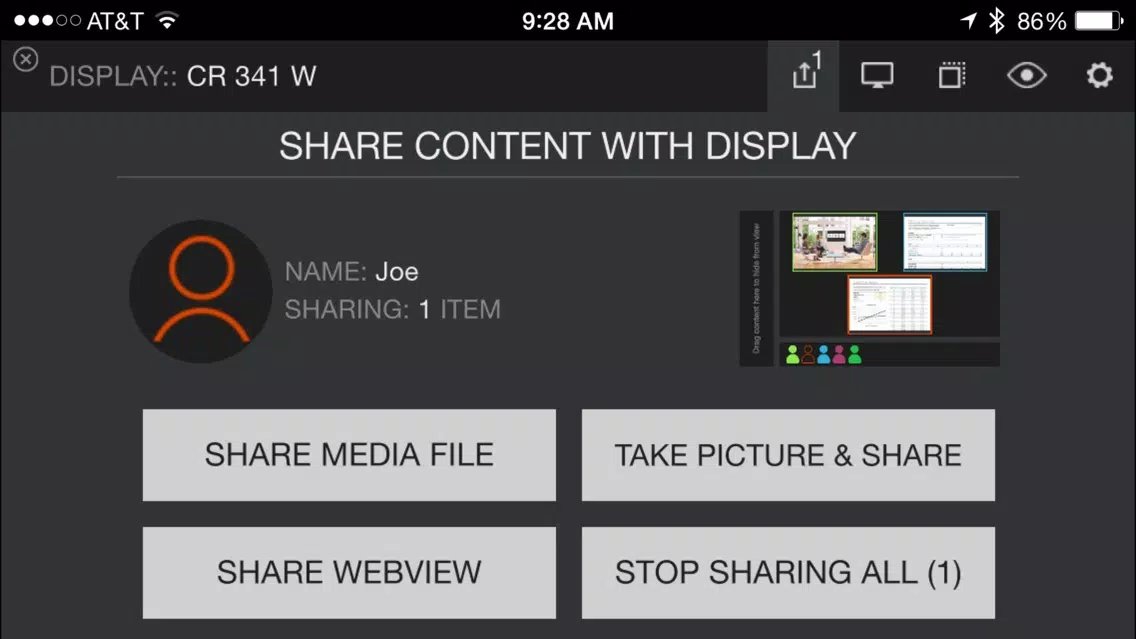Image resolution: width=1136 pixels, height=639 pixels.
Task: Click STOP SHARING ALL (1) button
Action: [x=788, y=572]
